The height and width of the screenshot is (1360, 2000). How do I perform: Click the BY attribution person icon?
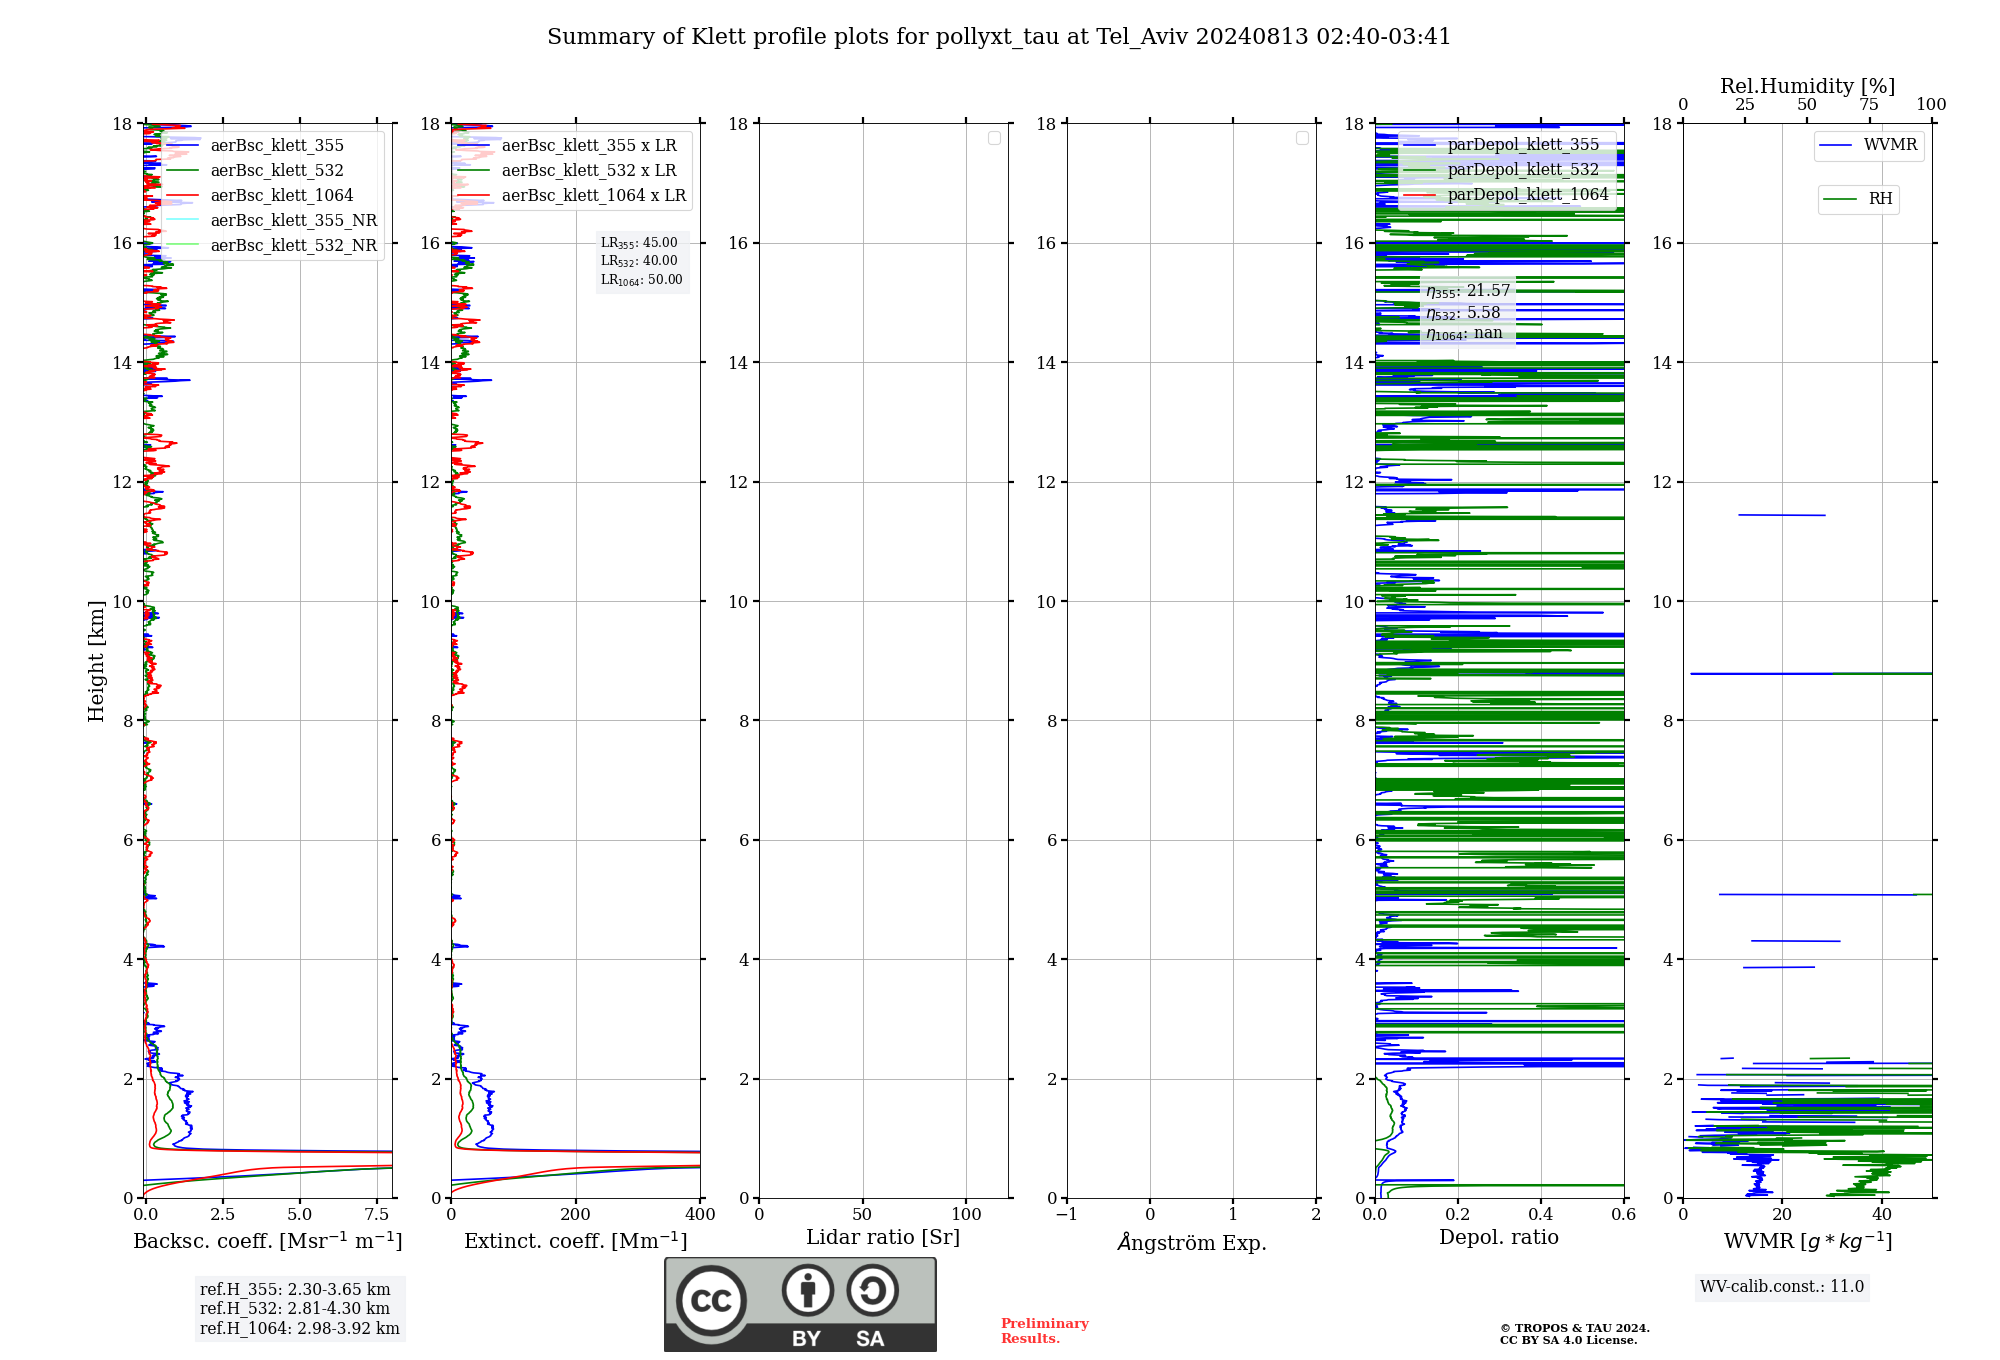coord(808,1290)
